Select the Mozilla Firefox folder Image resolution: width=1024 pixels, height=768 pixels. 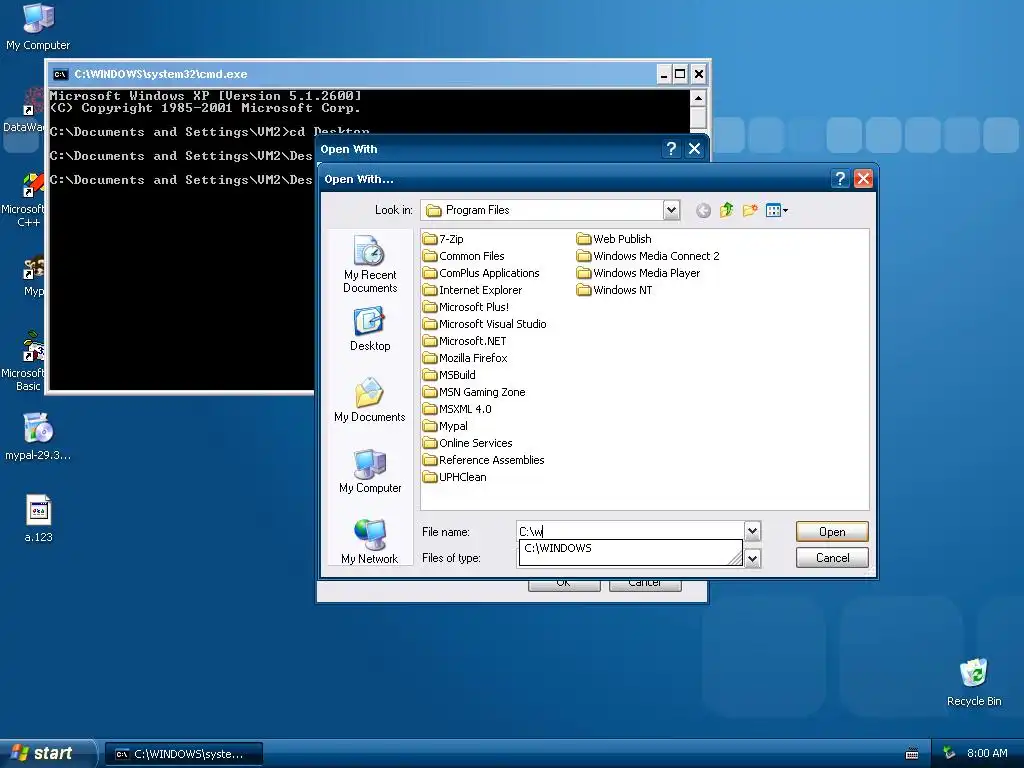click(465, 358)
